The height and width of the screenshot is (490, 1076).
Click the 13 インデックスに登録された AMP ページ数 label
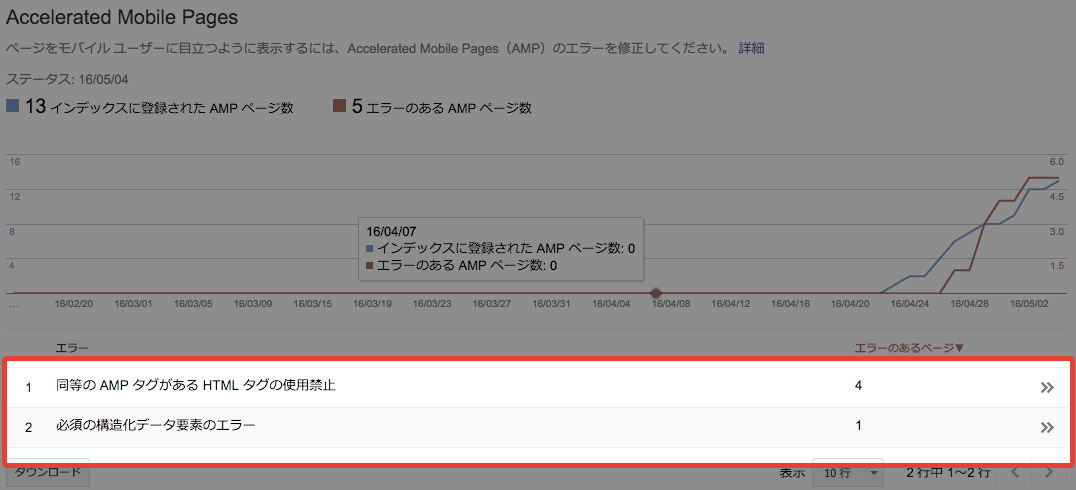click(160, 107)
